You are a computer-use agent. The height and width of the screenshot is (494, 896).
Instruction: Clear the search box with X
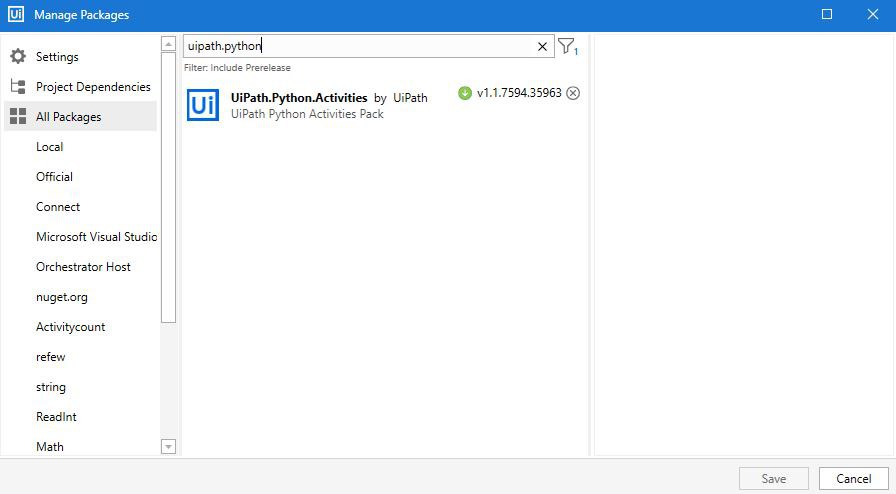(542, 47)
